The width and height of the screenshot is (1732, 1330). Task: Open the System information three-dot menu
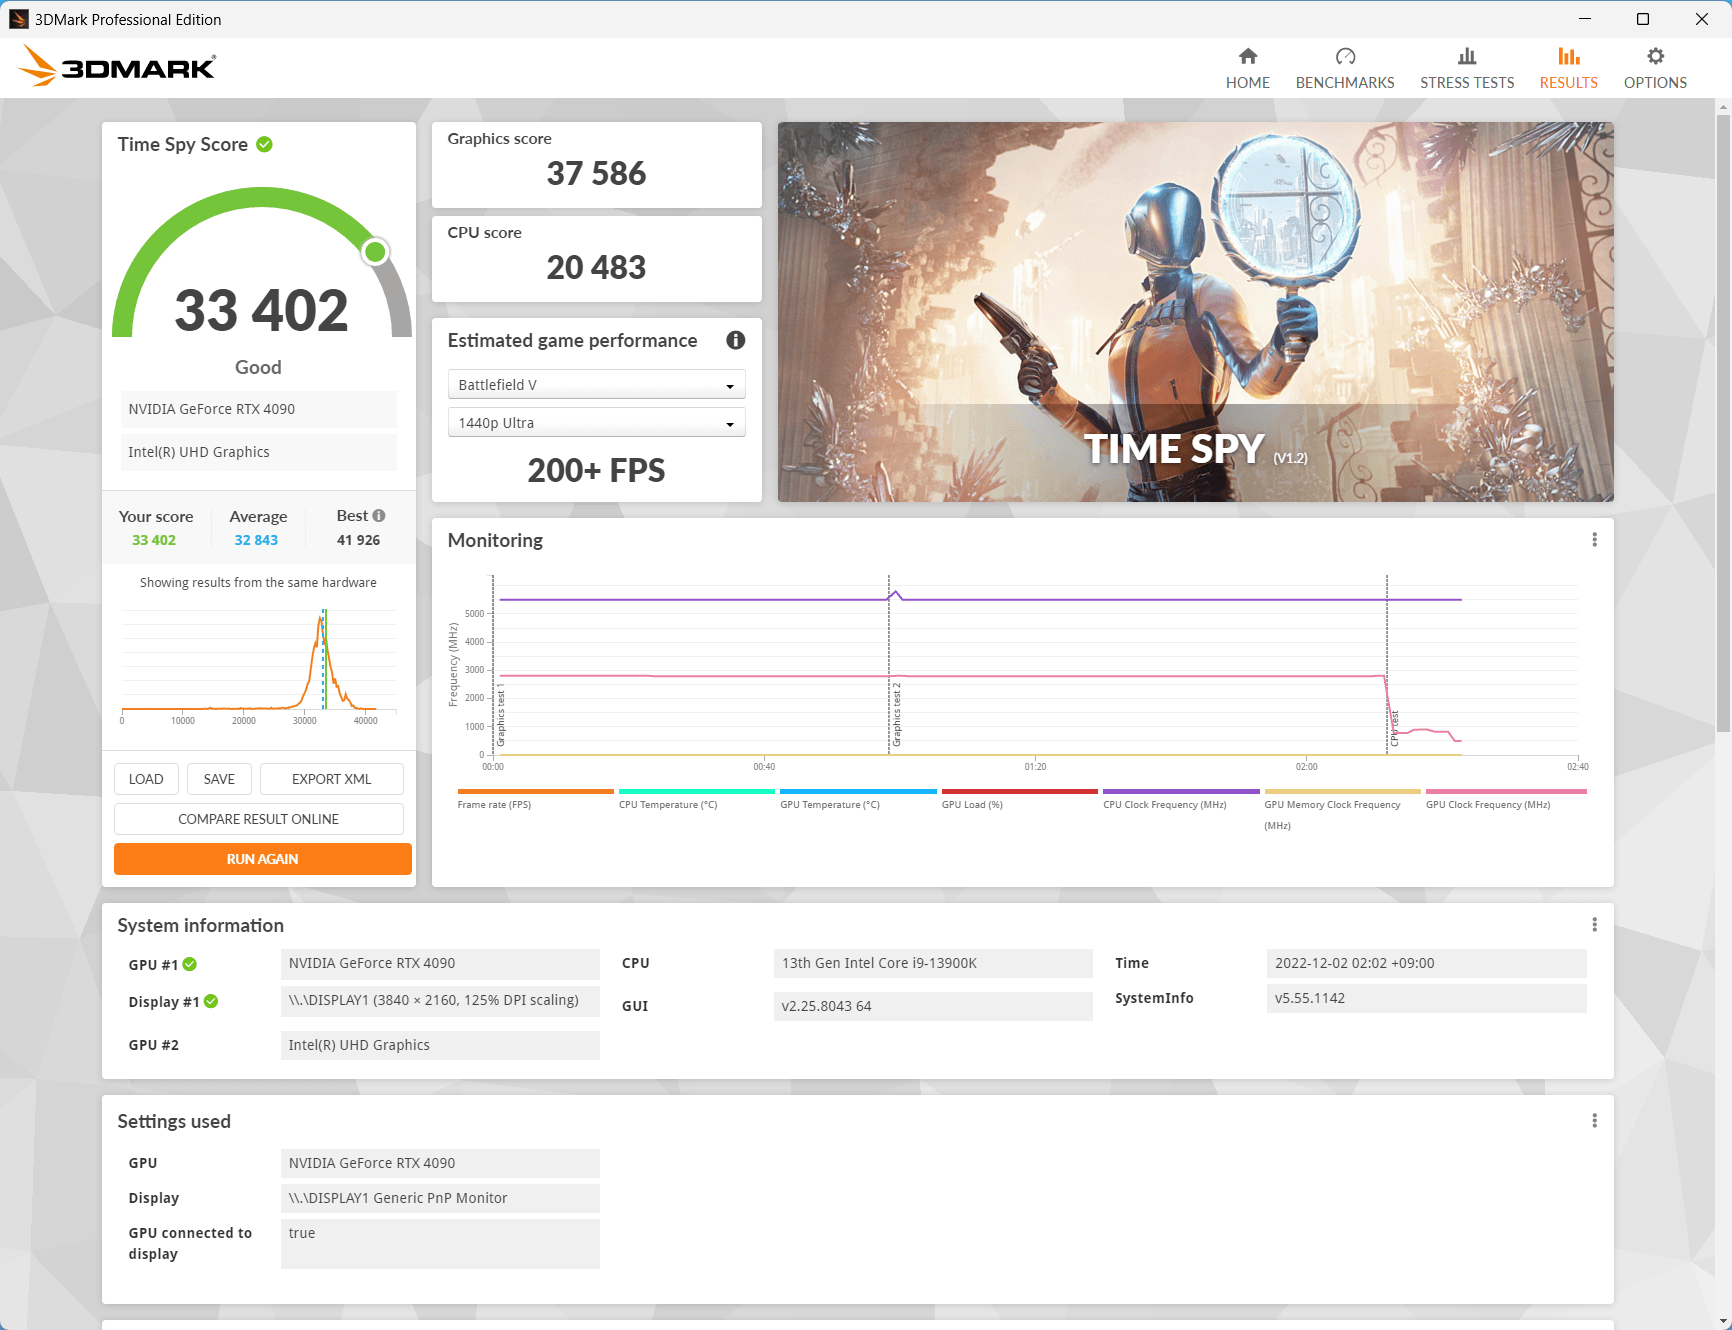pyautogui.click(x=1594, y=925)
